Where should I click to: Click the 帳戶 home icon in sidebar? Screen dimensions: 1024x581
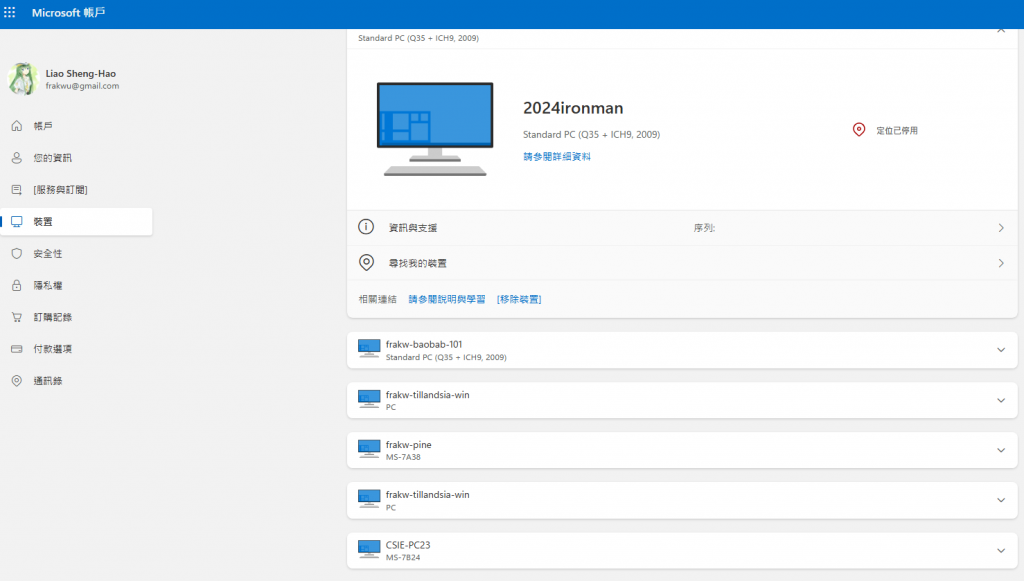coord(17,126)
